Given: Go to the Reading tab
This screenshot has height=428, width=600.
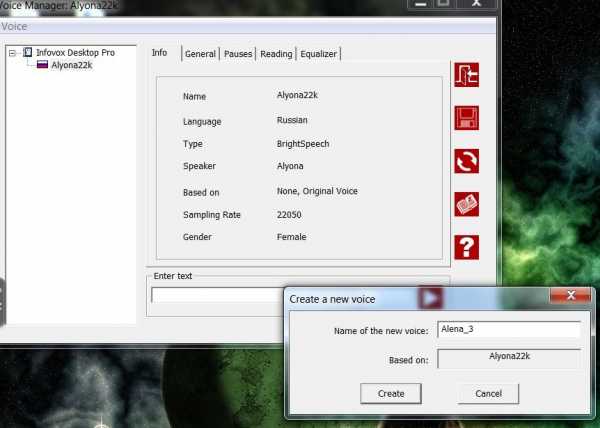Looking at the screenshot, I should point(276,54).
